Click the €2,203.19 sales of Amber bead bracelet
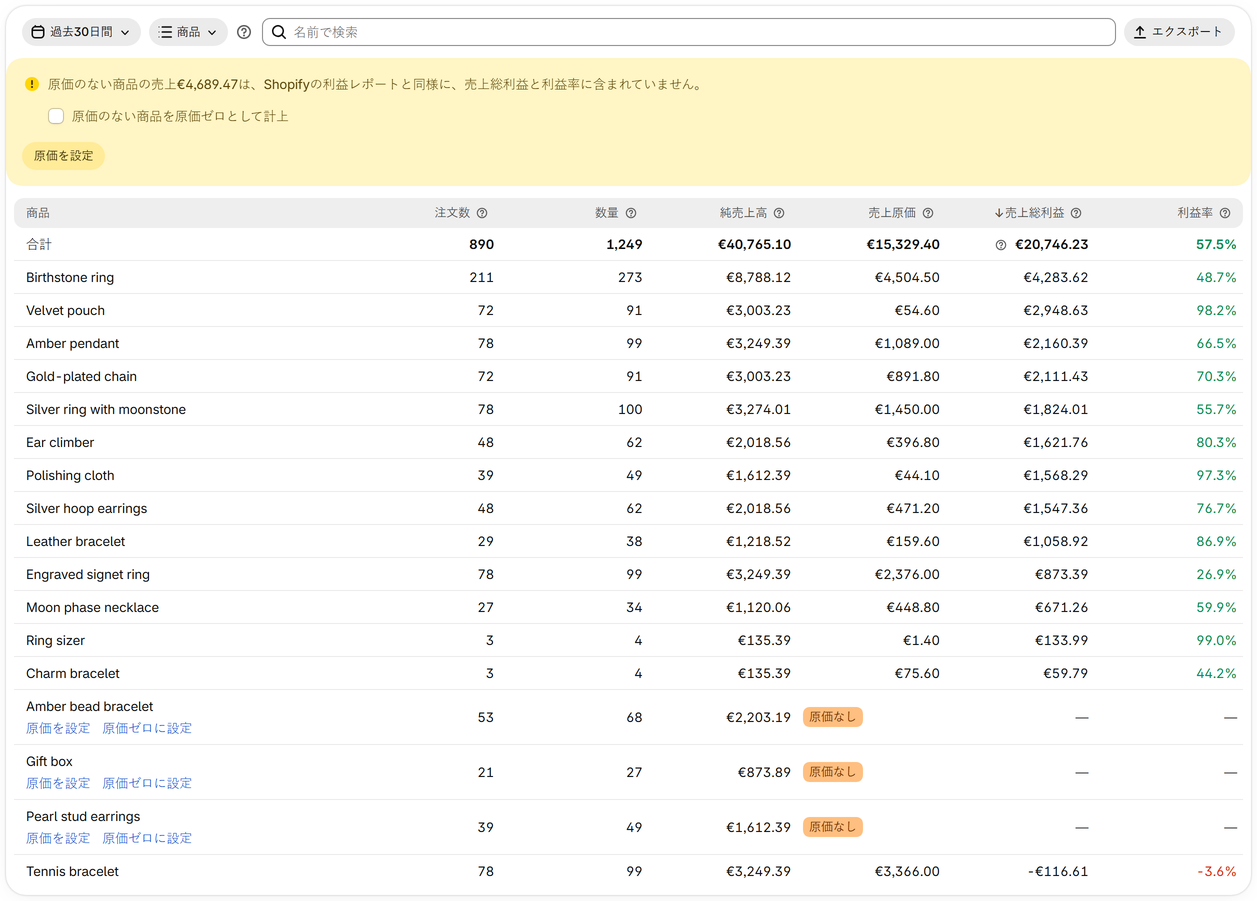Image resolution: width=1257 pixels, height=901 pixels. pos(758,717)
